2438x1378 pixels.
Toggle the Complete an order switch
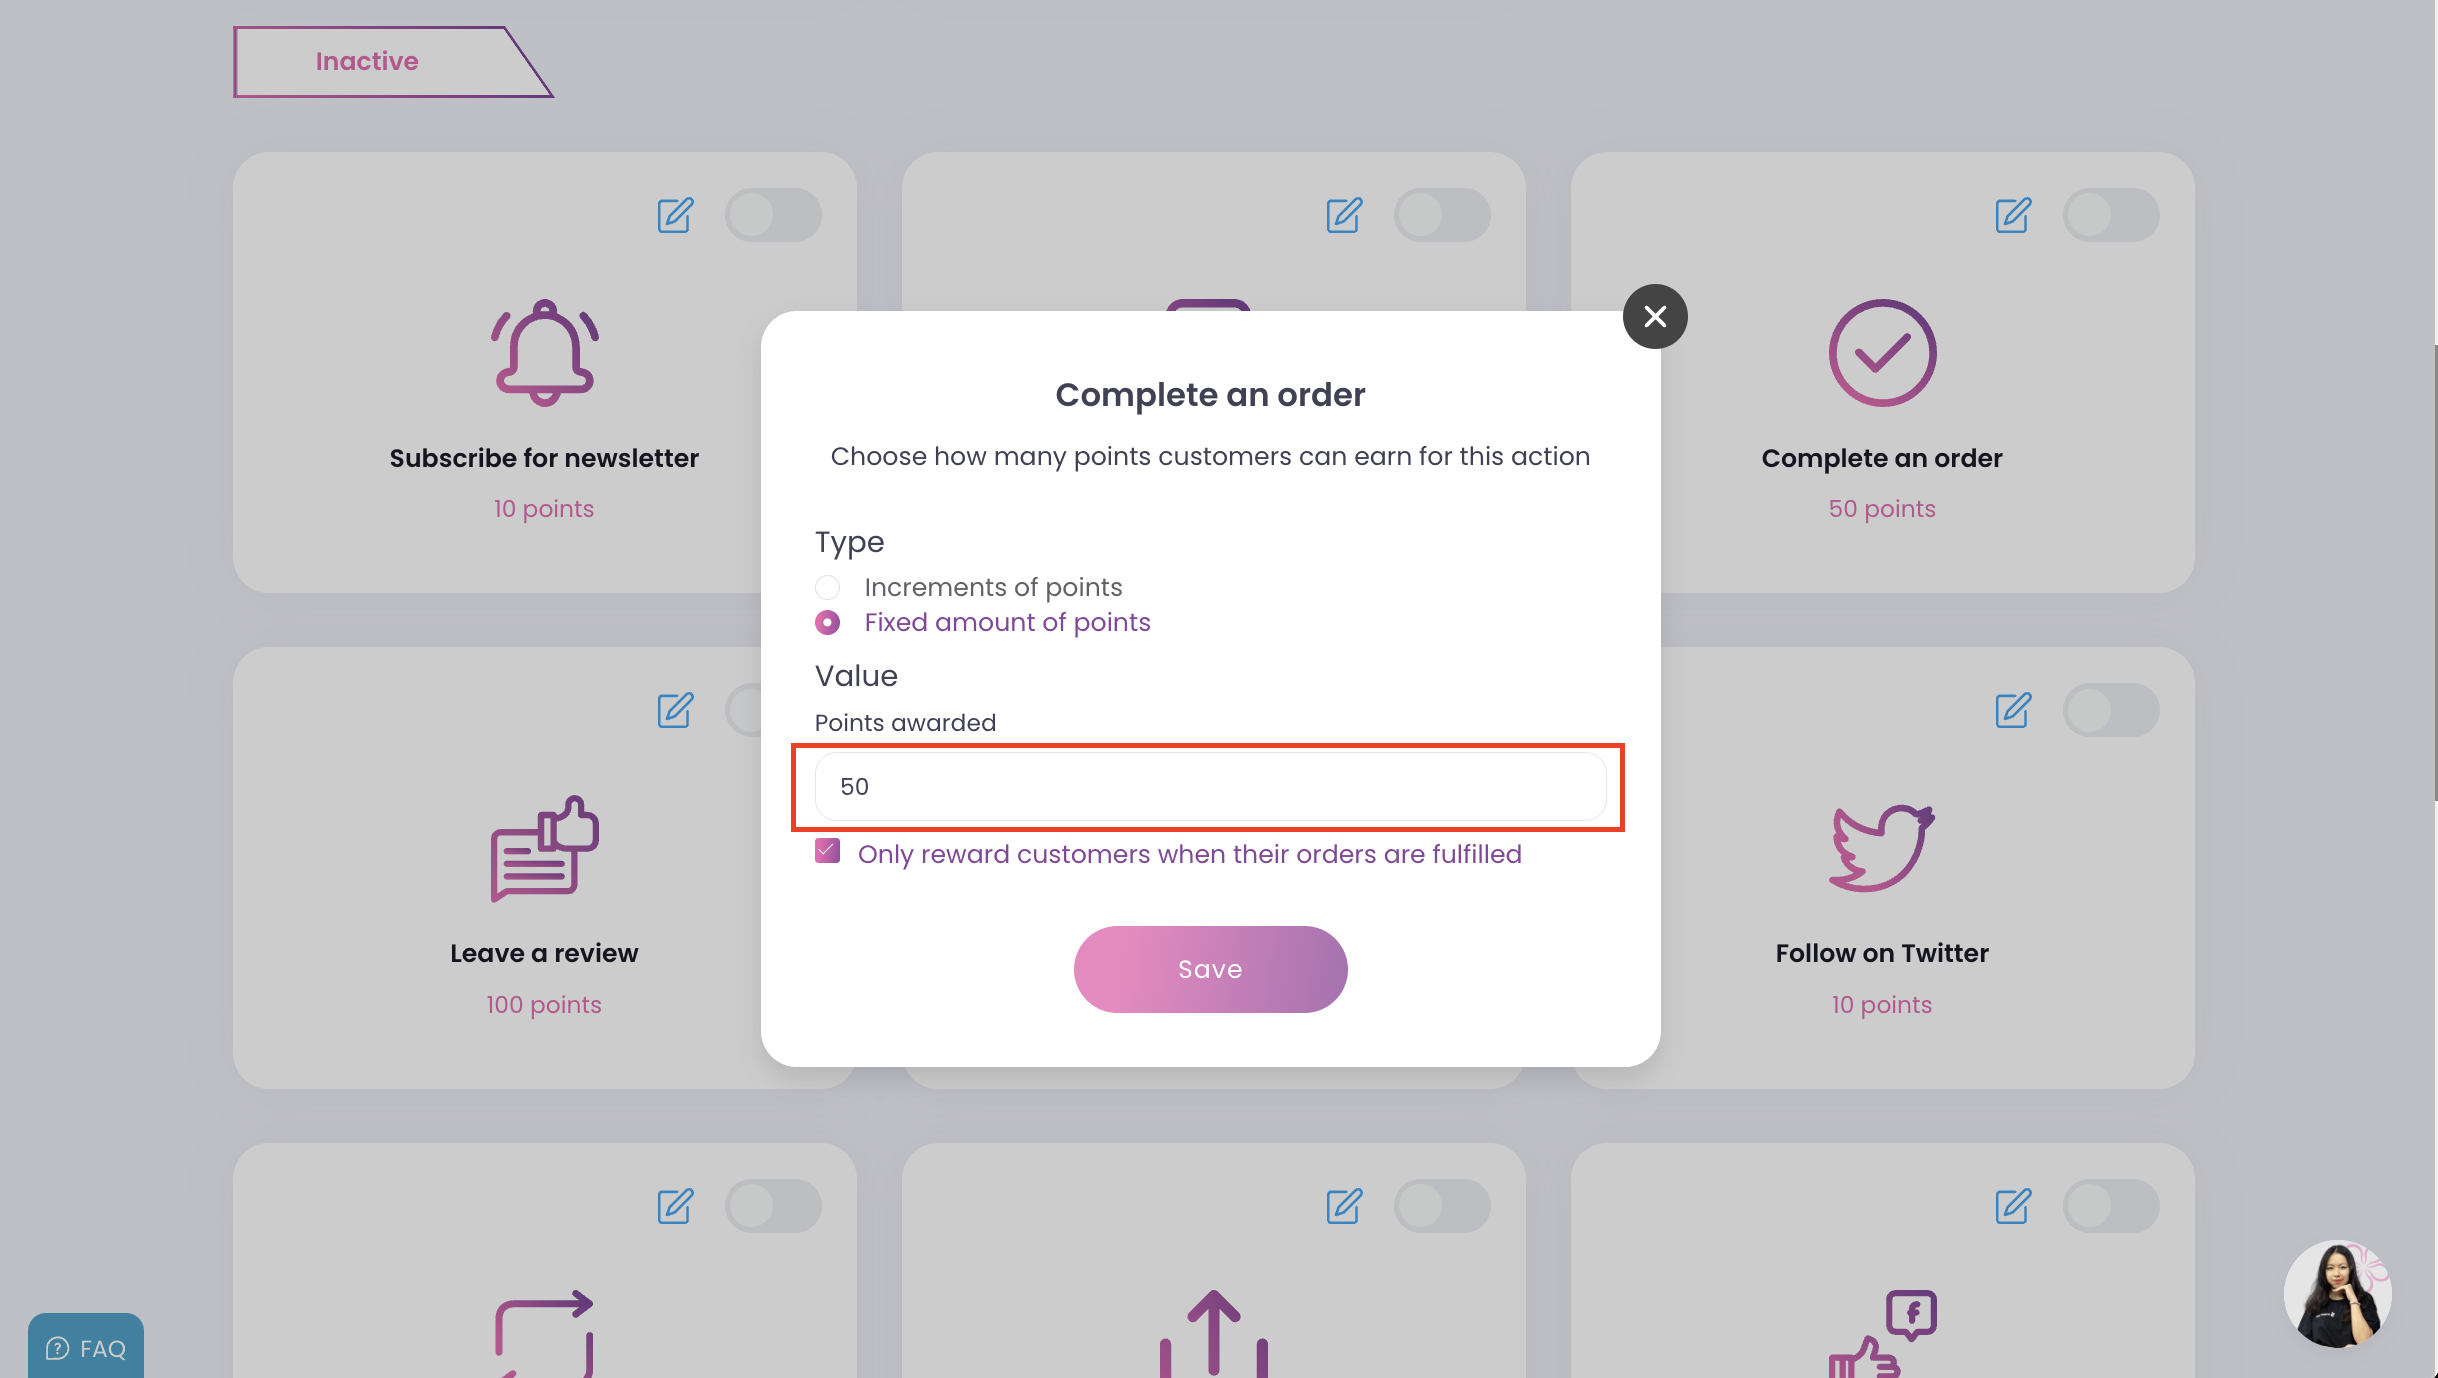(2111, 215)
